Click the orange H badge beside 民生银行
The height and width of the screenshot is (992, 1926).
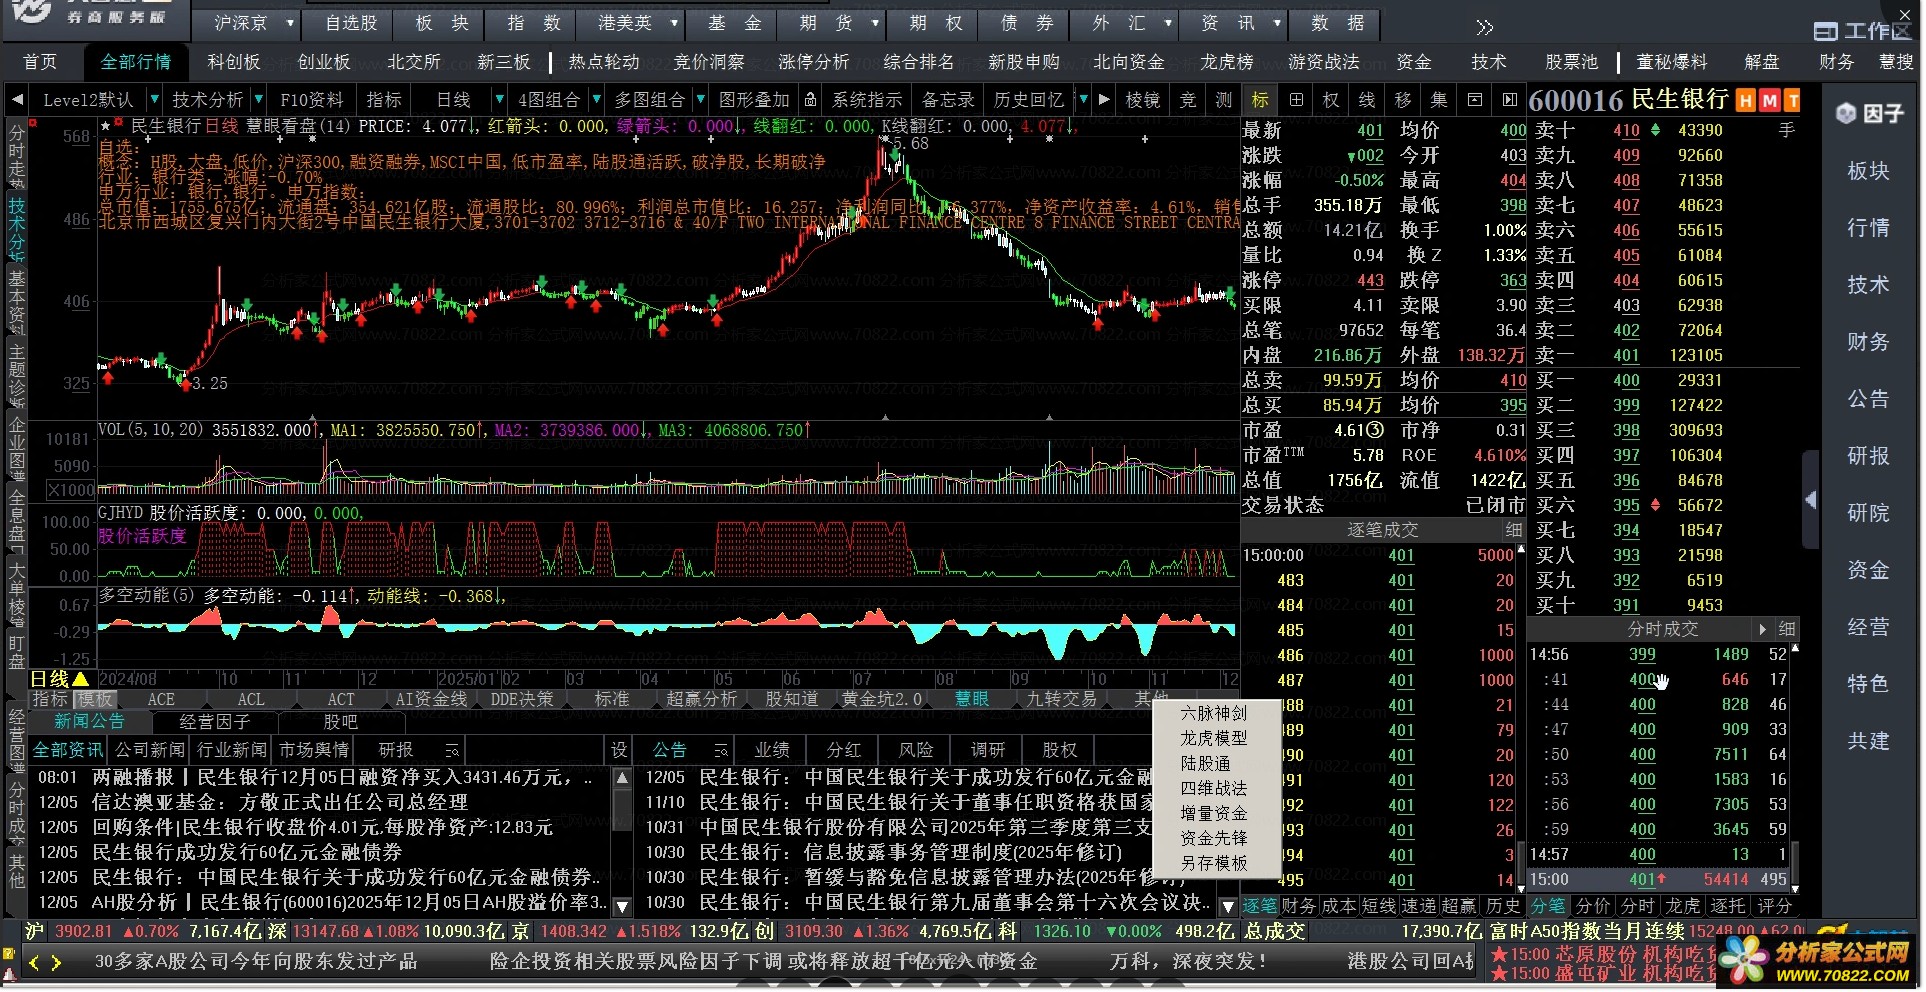(1746, 101)
